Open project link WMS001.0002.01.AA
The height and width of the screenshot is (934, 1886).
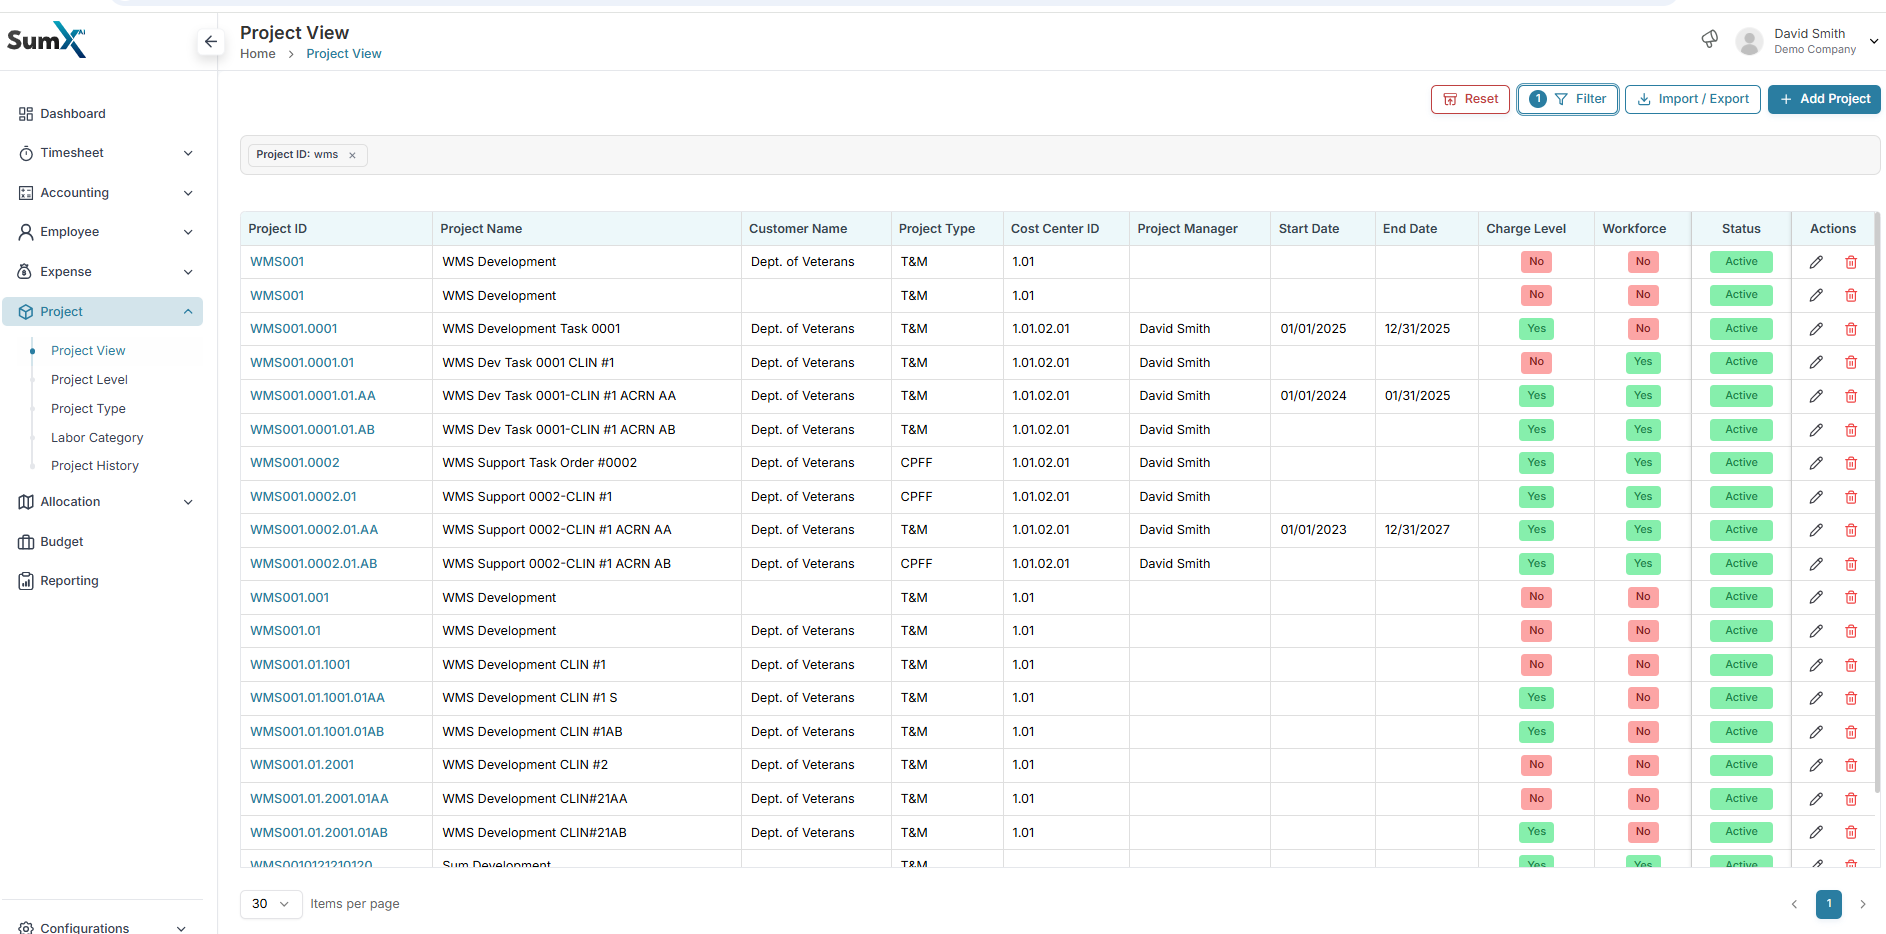point(314,530)
